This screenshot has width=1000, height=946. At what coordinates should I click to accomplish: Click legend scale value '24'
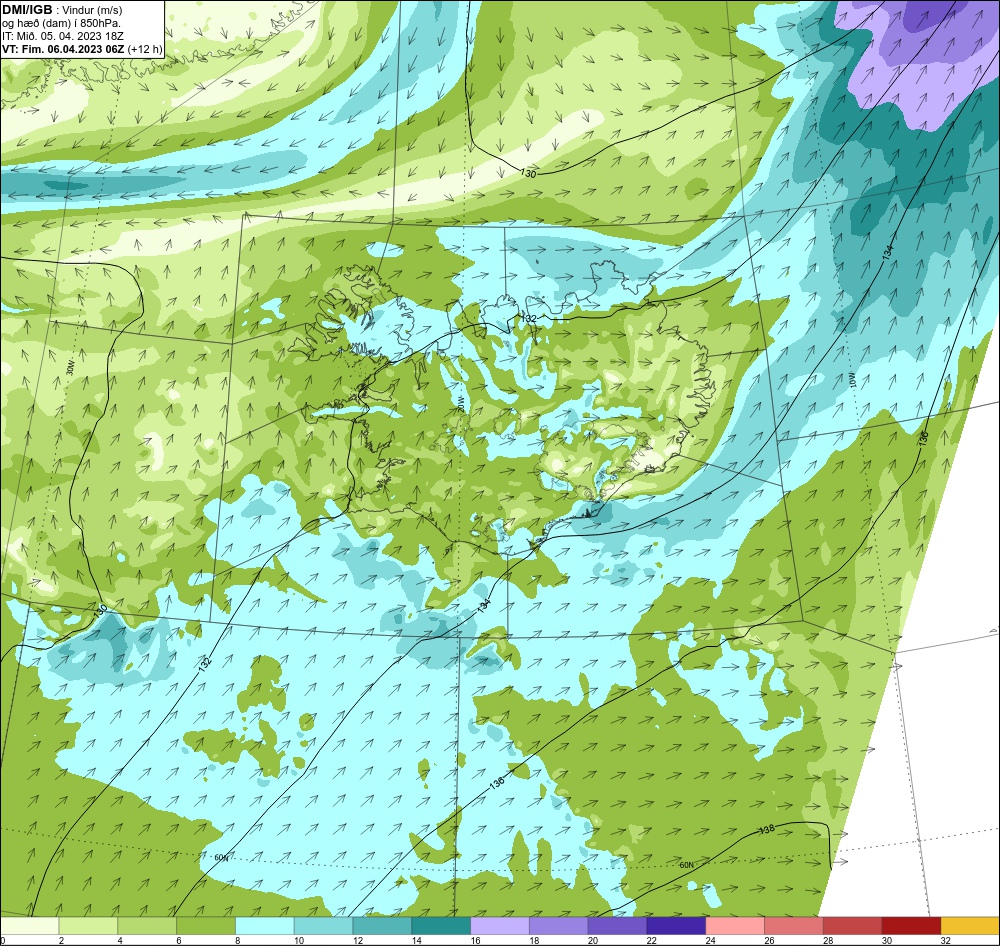pyautogui.click(x=710, y=940)
